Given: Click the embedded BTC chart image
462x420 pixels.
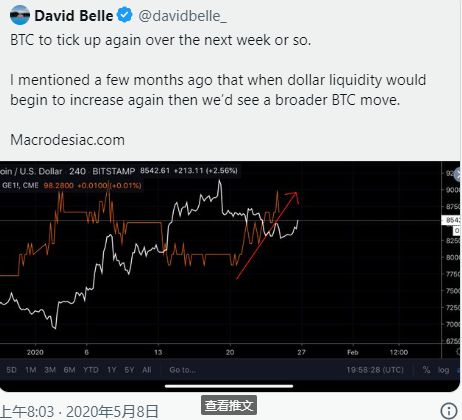Looking at the screenshot, I should (x=230, y=276).
